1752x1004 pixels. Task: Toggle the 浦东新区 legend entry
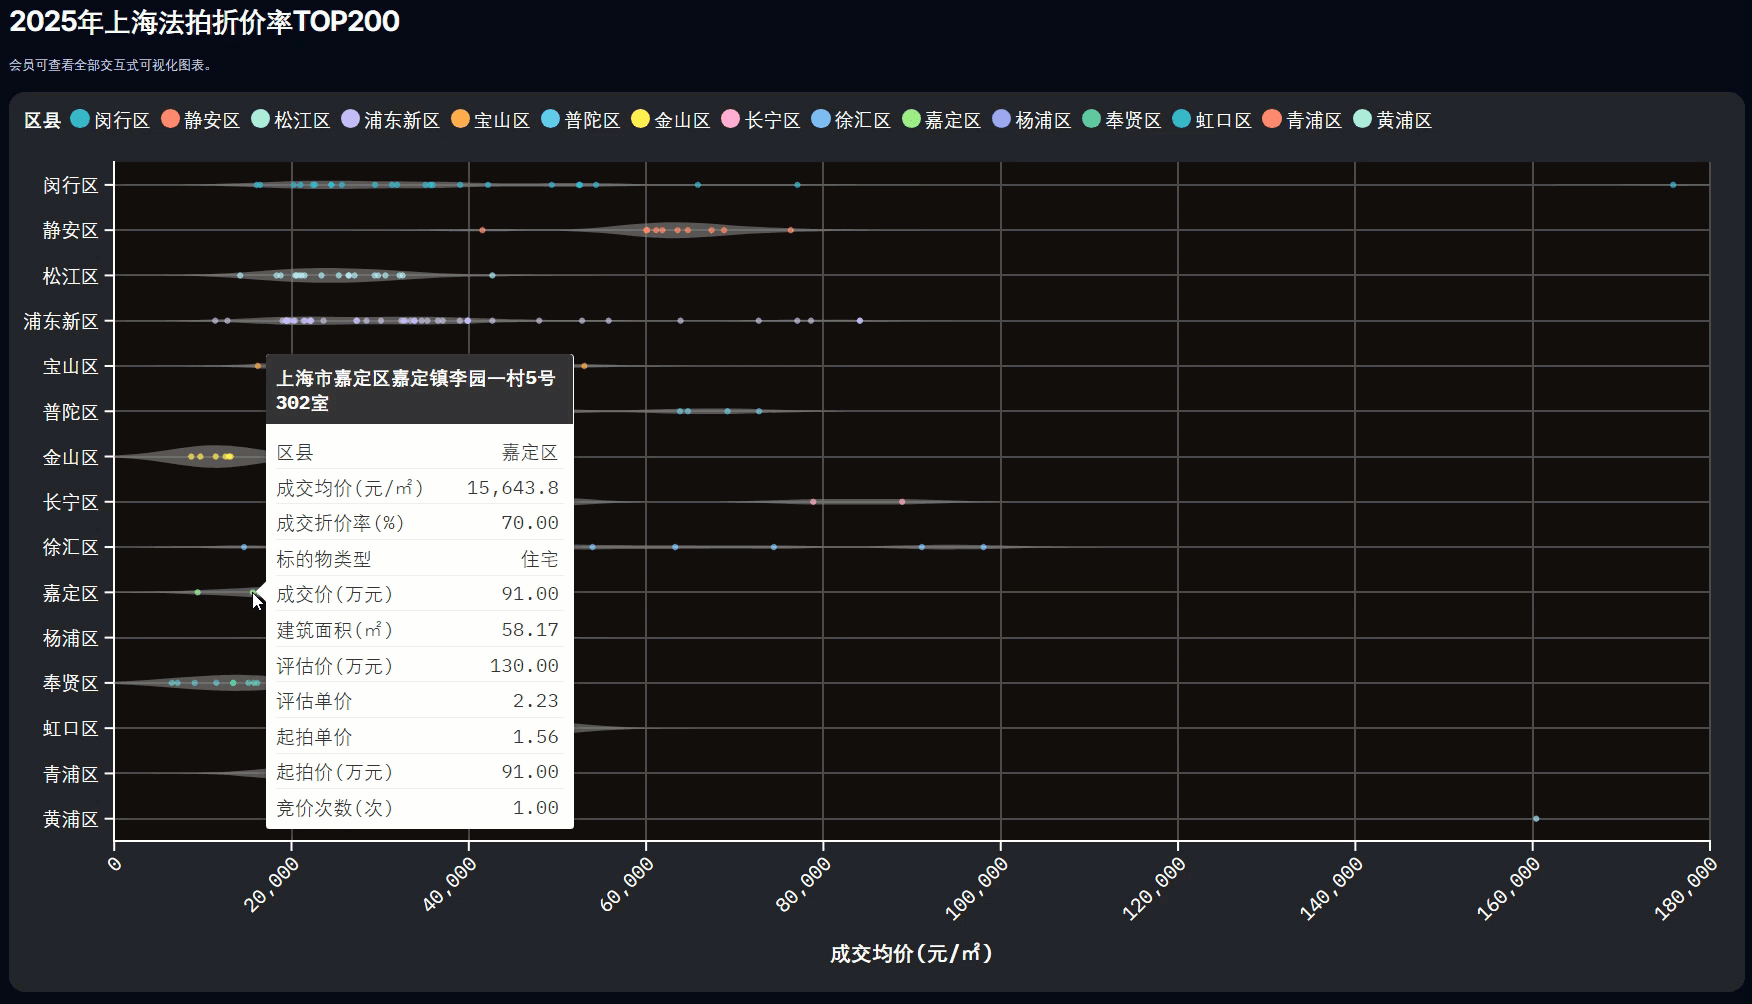(401, 120)
